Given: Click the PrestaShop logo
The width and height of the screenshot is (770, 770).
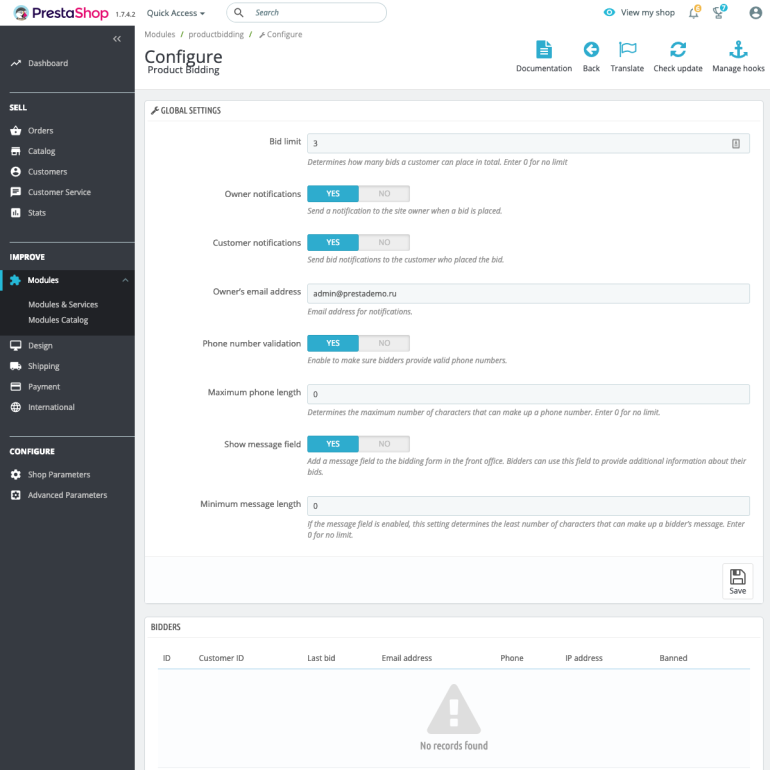Looking at the screenshot, I should pos(61,13).
